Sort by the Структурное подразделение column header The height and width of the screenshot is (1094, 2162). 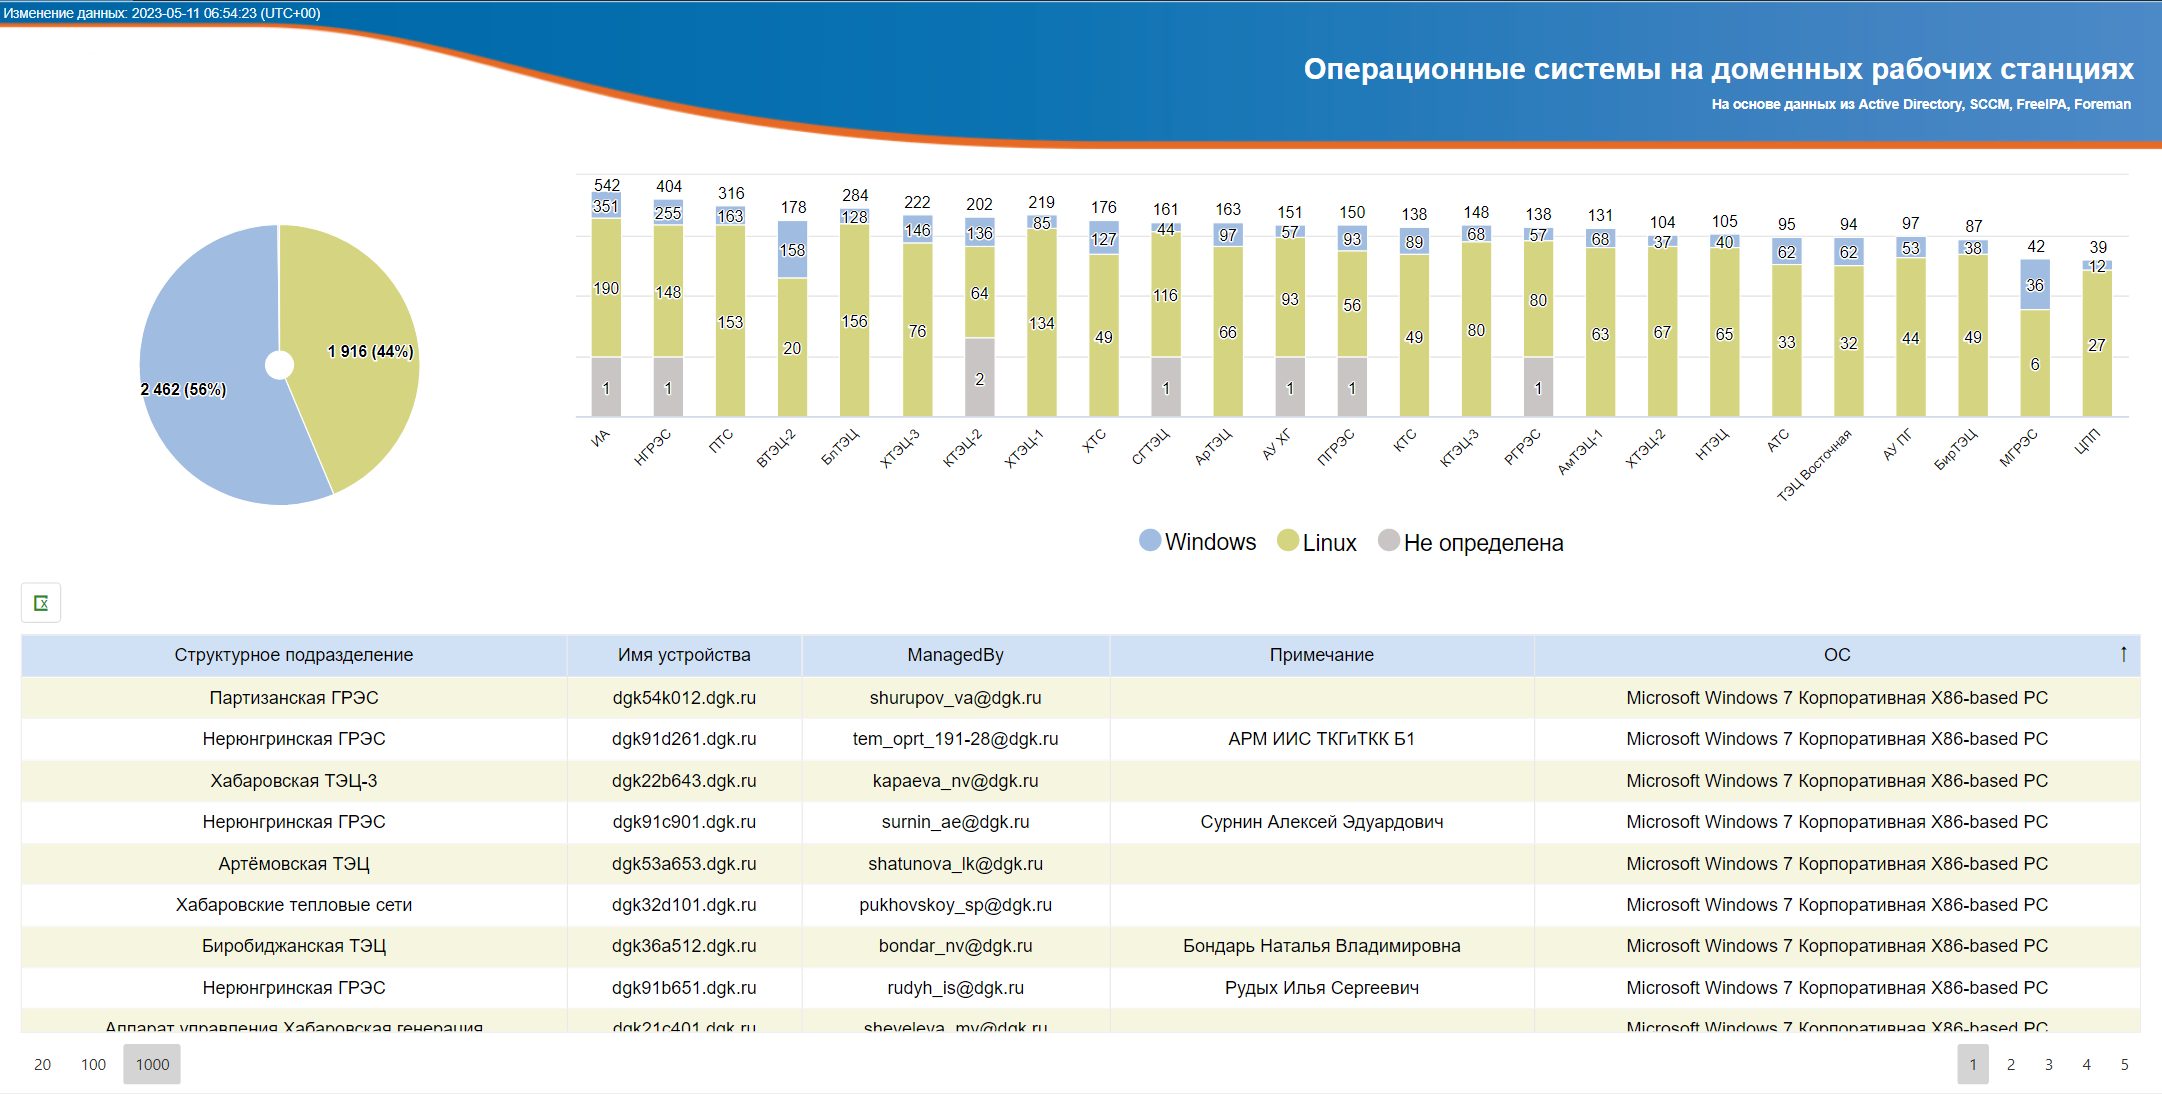pyautogui.click(x=294, y=655)
